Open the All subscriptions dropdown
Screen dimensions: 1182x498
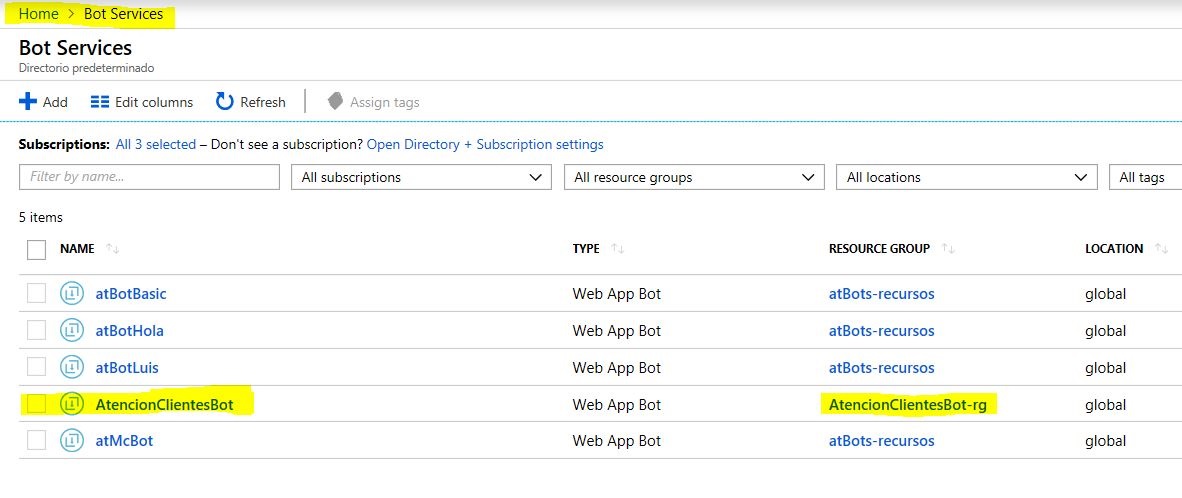click(420, 177)
